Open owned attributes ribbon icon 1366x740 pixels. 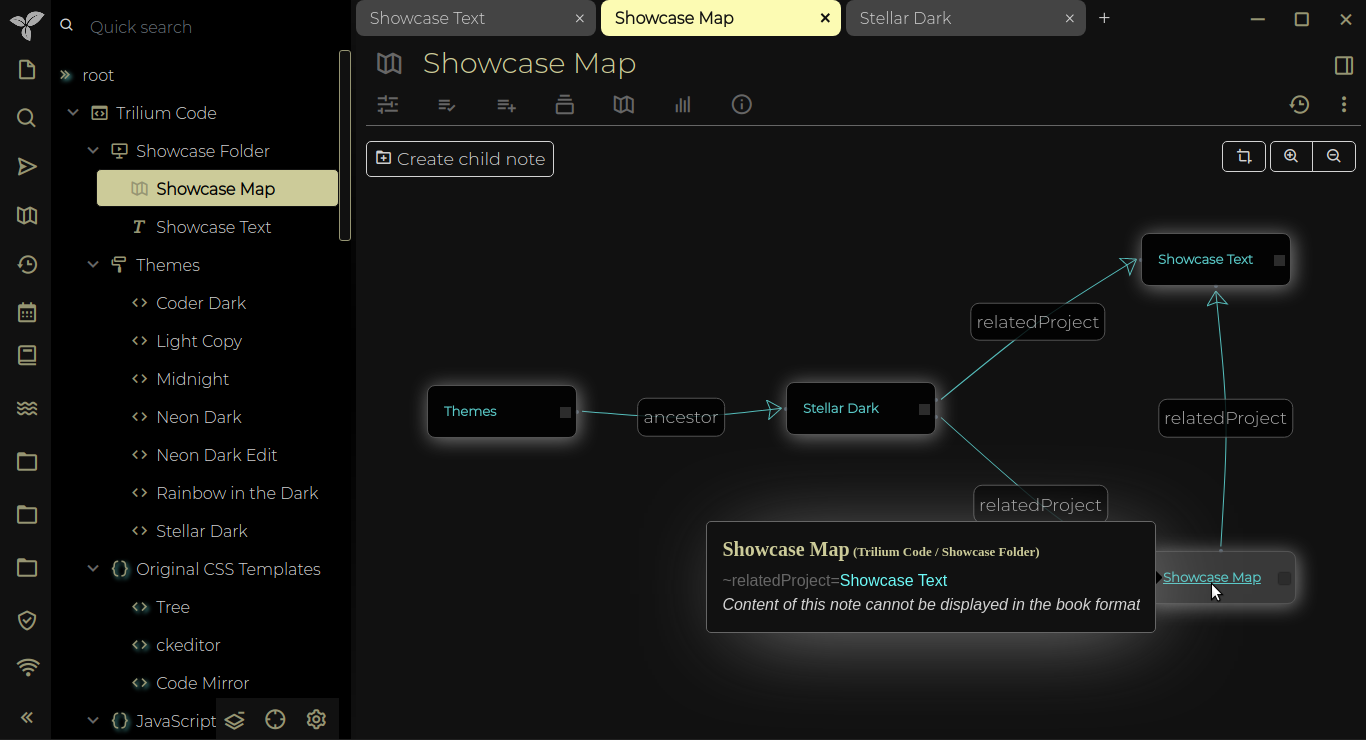click(447, 104)
